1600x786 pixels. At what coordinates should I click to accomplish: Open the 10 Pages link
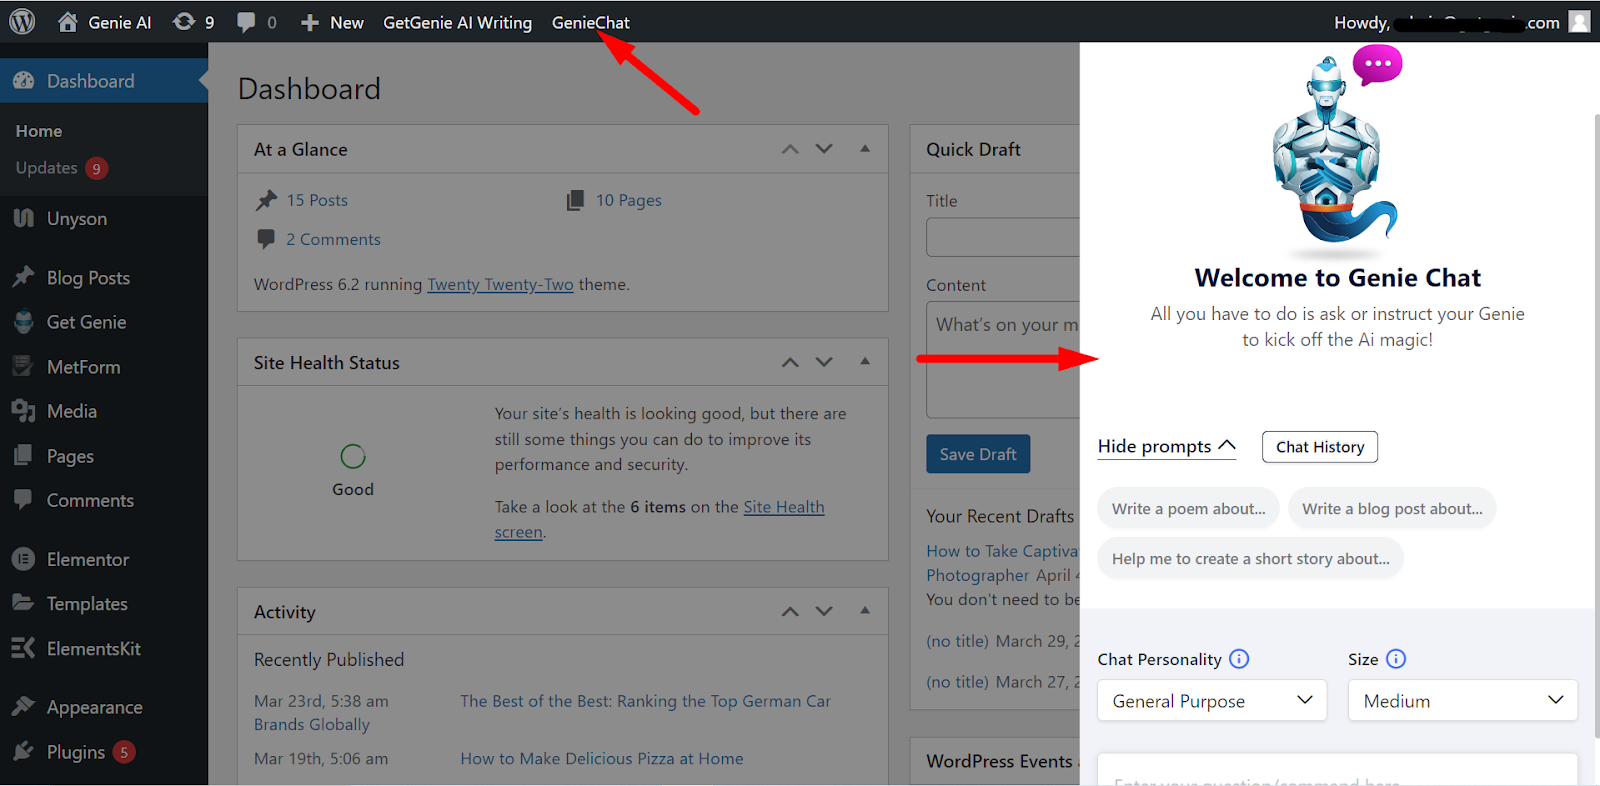click(629, 200)
